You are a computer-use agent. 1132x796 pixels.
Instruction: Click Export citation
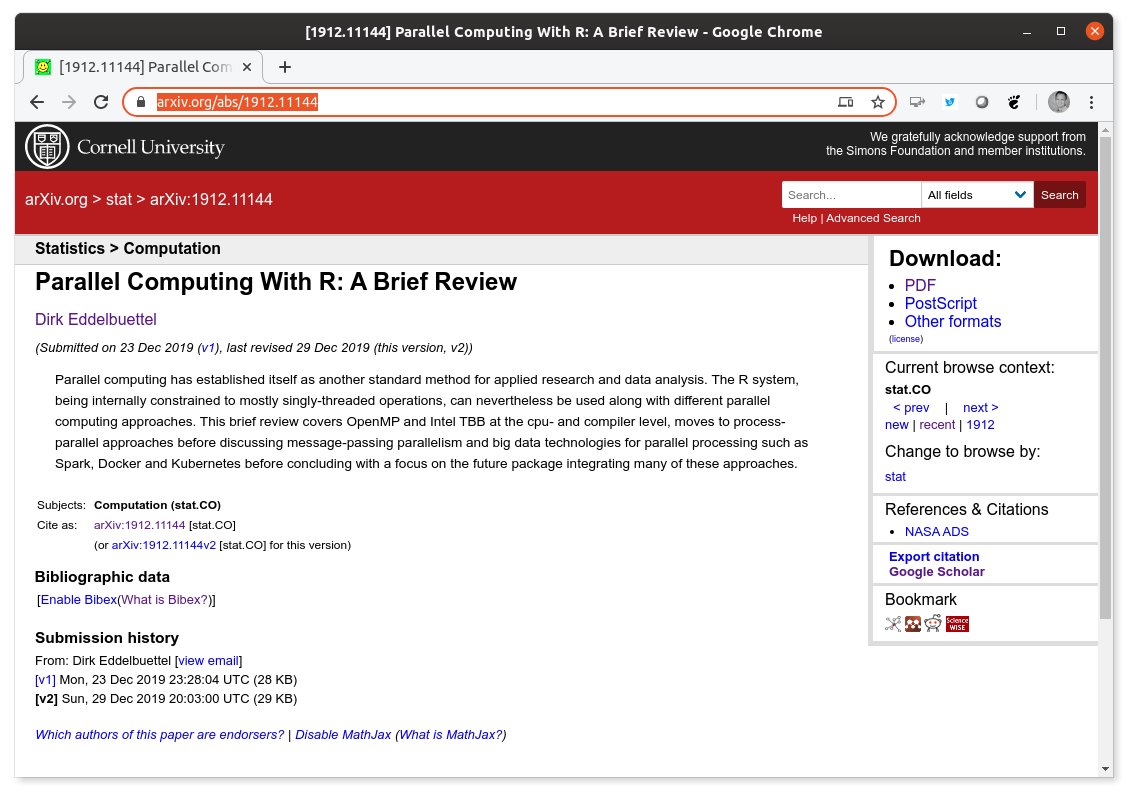pos(934,556)
